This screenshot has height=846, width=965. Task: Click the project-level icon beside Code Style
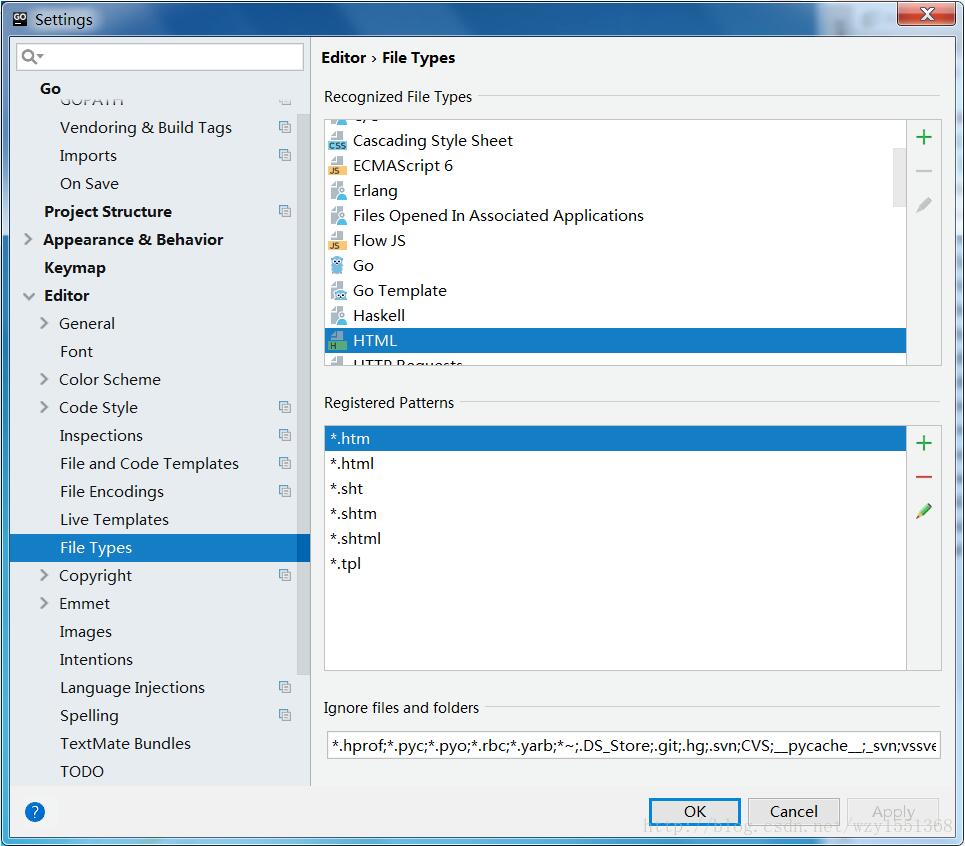tap(284, 407)
